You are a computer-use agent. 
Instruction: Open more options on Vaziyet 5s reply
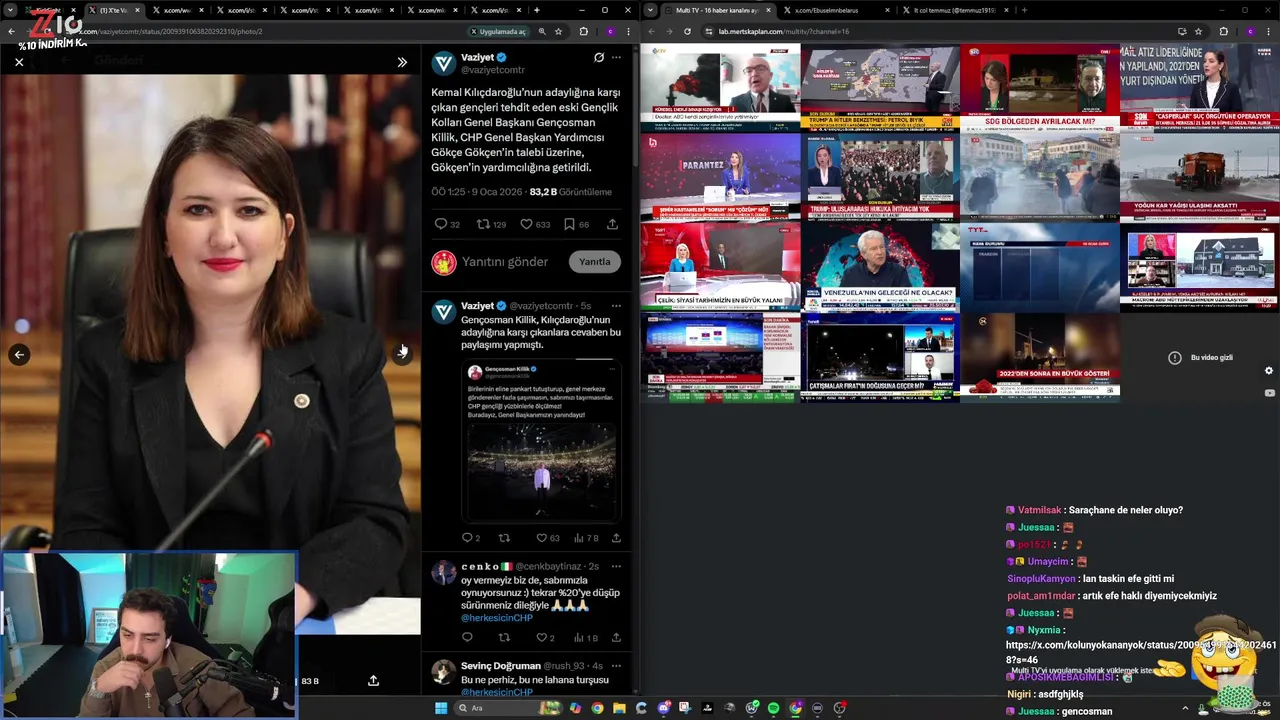616,306
